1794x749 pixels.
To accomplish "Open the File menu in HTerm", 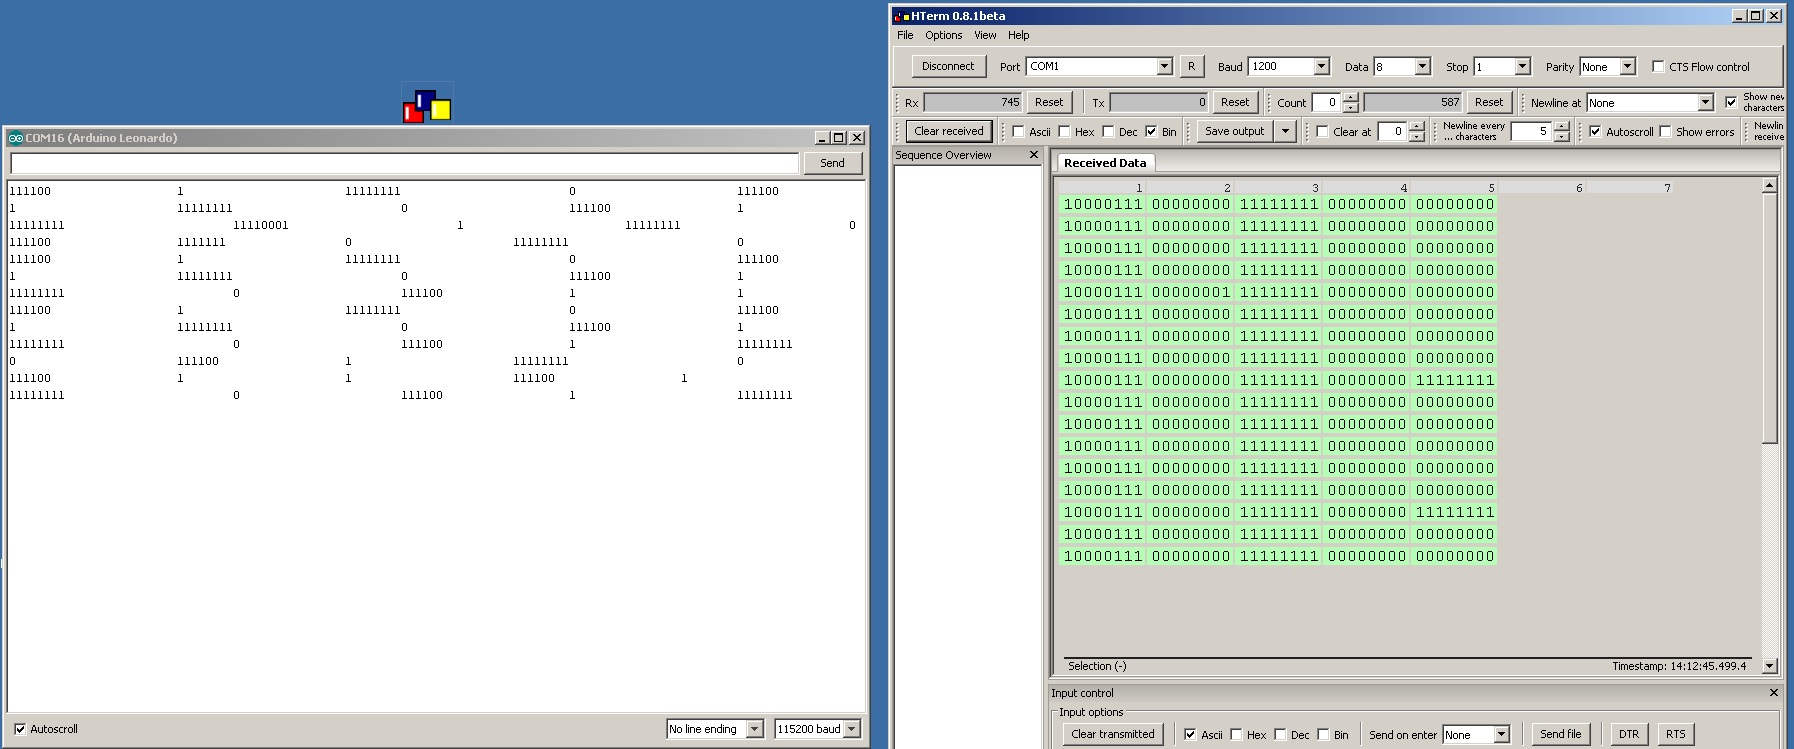I will pyautogui.click(x=905, y=35).
